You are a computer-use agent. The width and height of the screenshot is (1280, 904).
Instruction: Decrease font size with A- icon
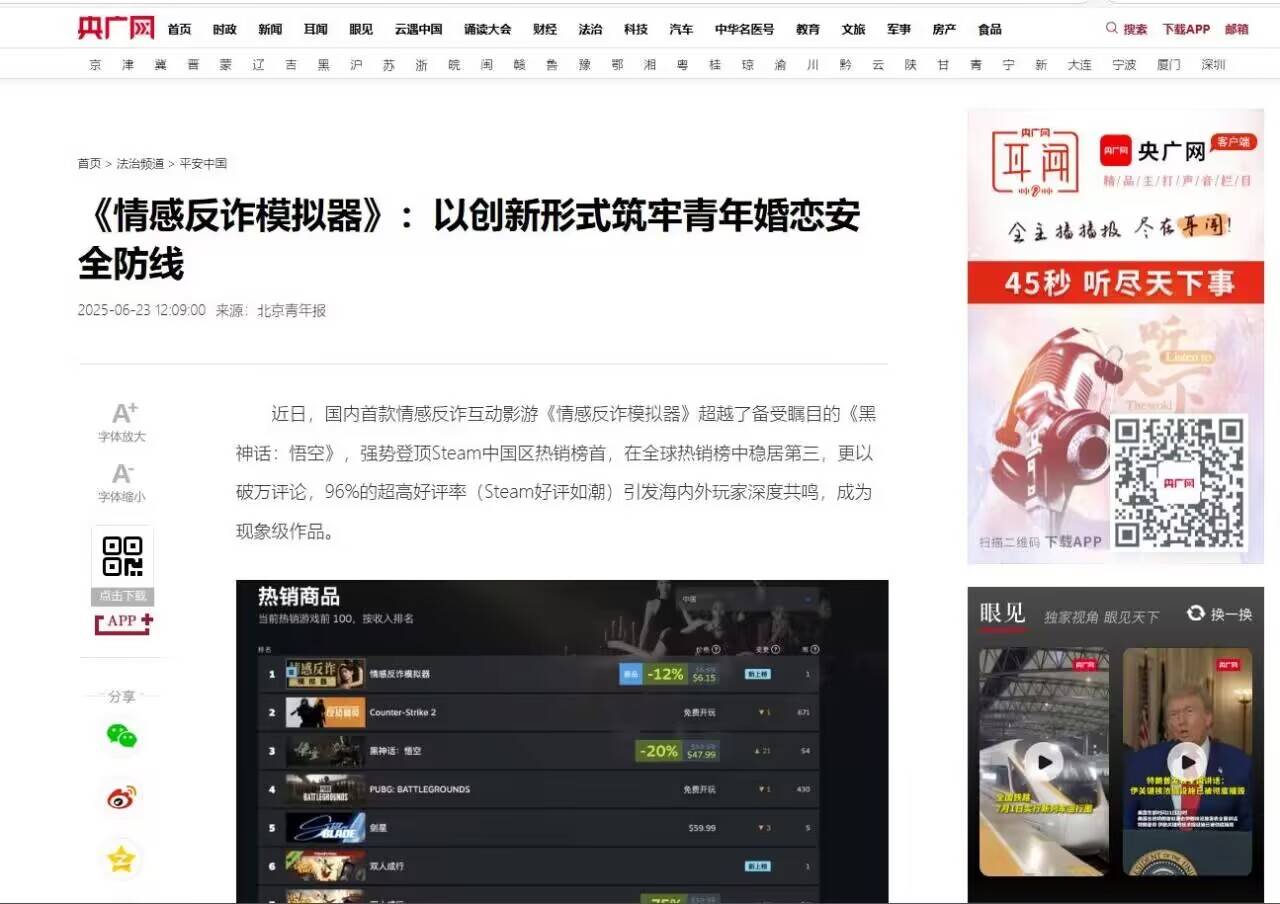point(122,474)
